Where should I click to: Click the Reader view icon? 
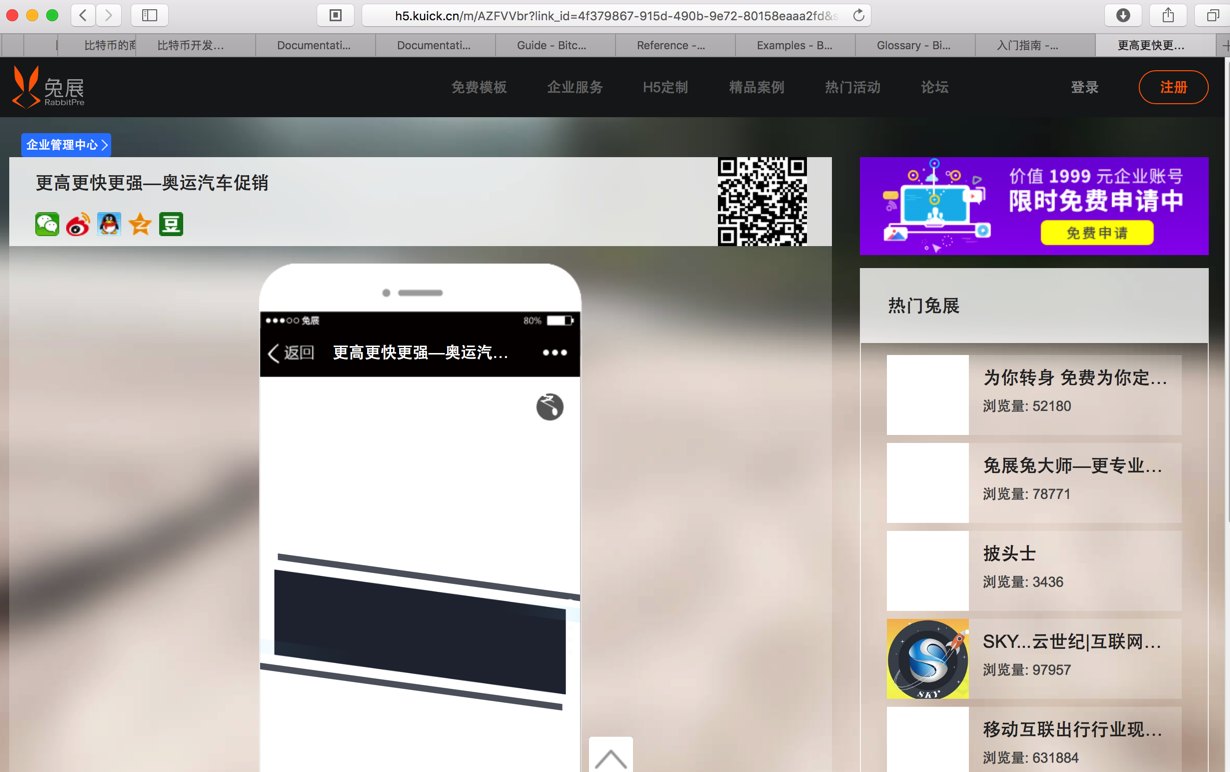(x=336, y=15)
